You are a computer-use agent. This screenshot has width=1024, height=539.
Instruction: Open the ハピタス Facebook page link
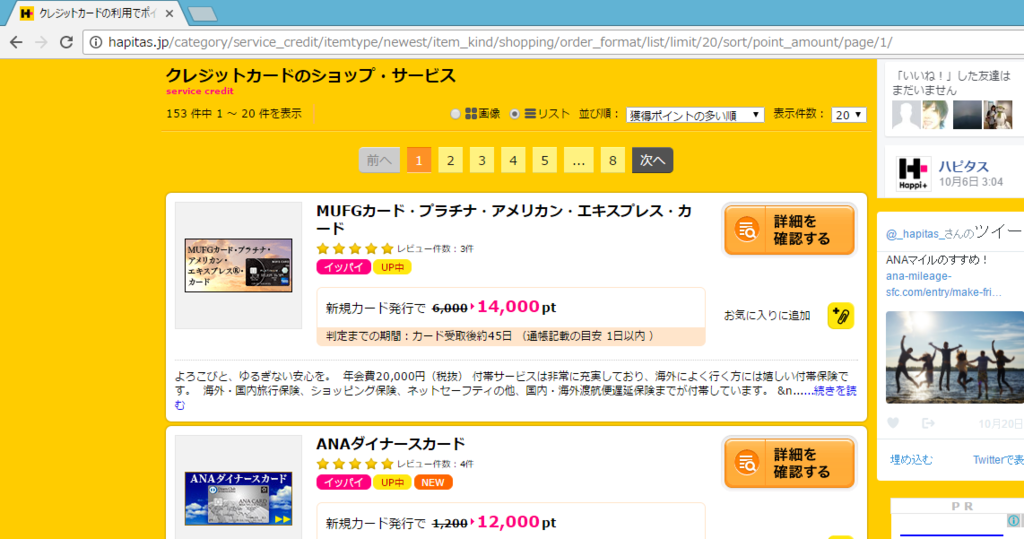(964, 167)
